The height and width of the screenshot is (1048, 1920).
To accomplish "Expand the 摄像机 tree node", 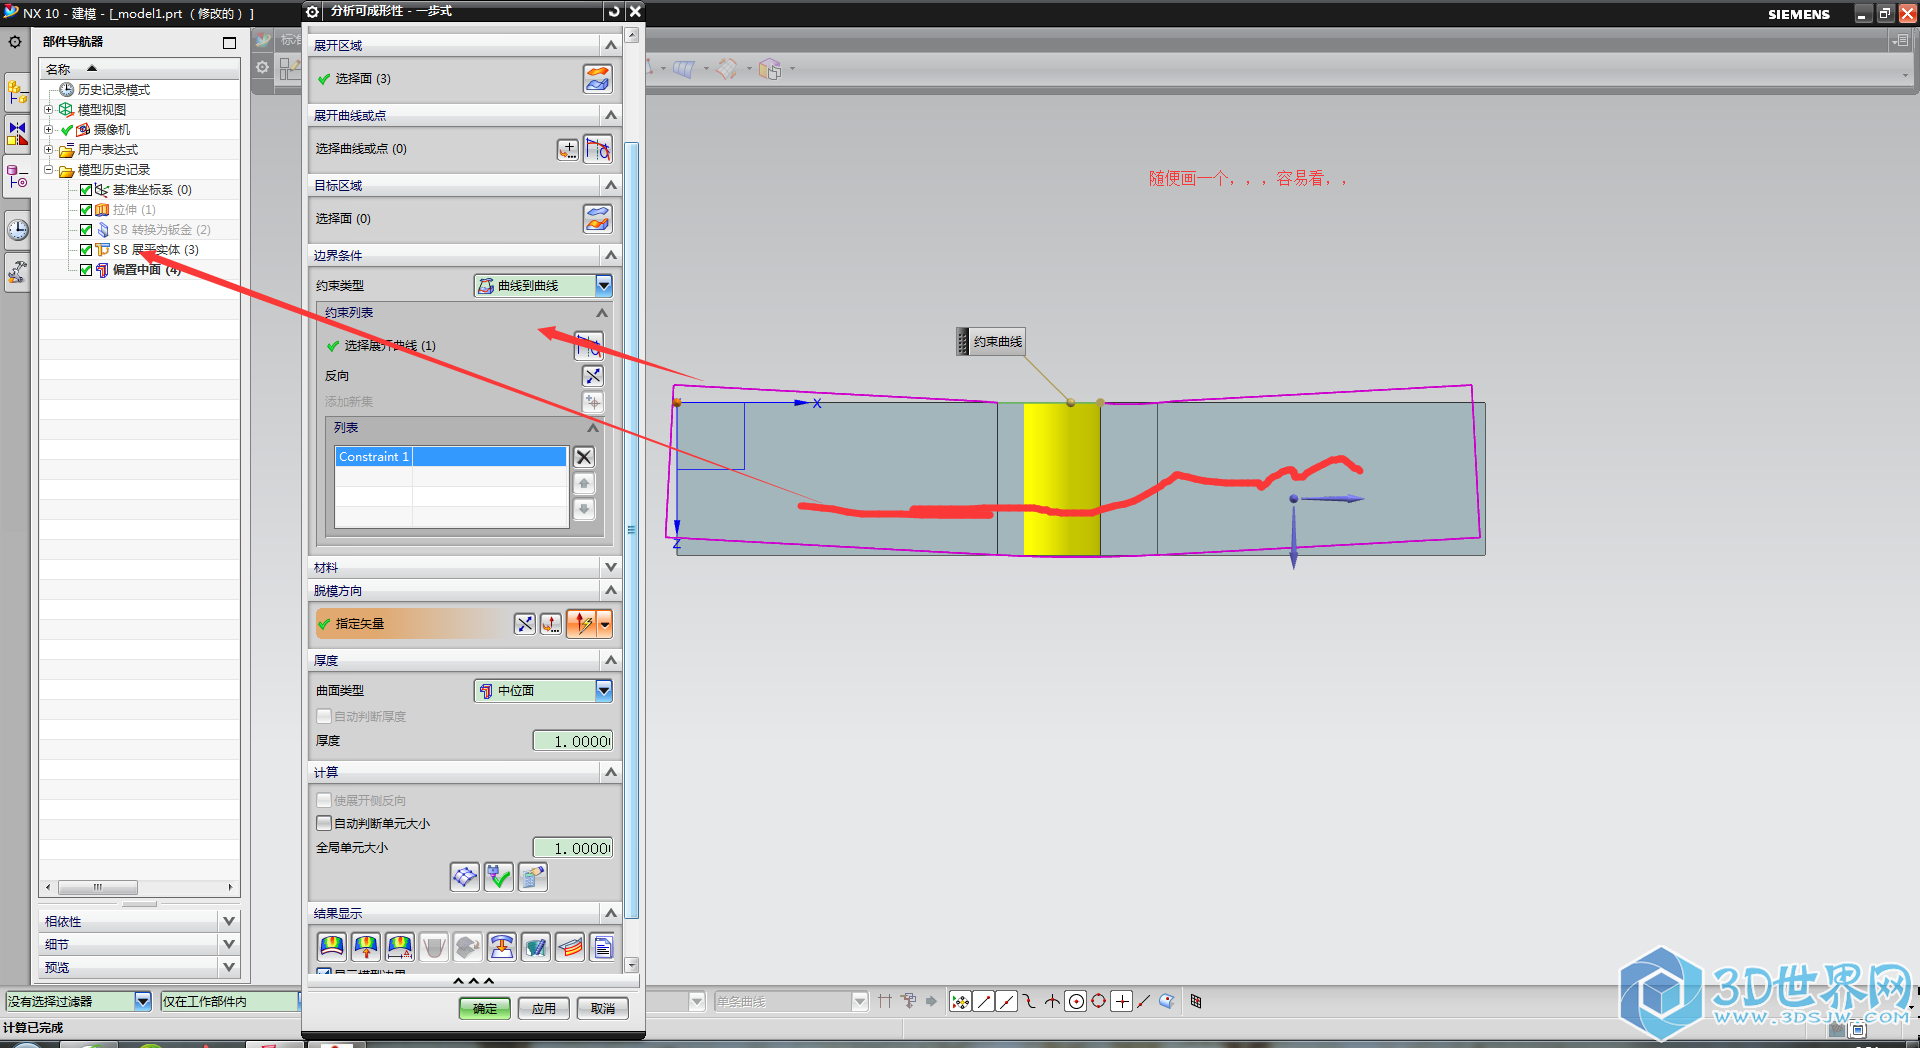I will tap(48, 129).
